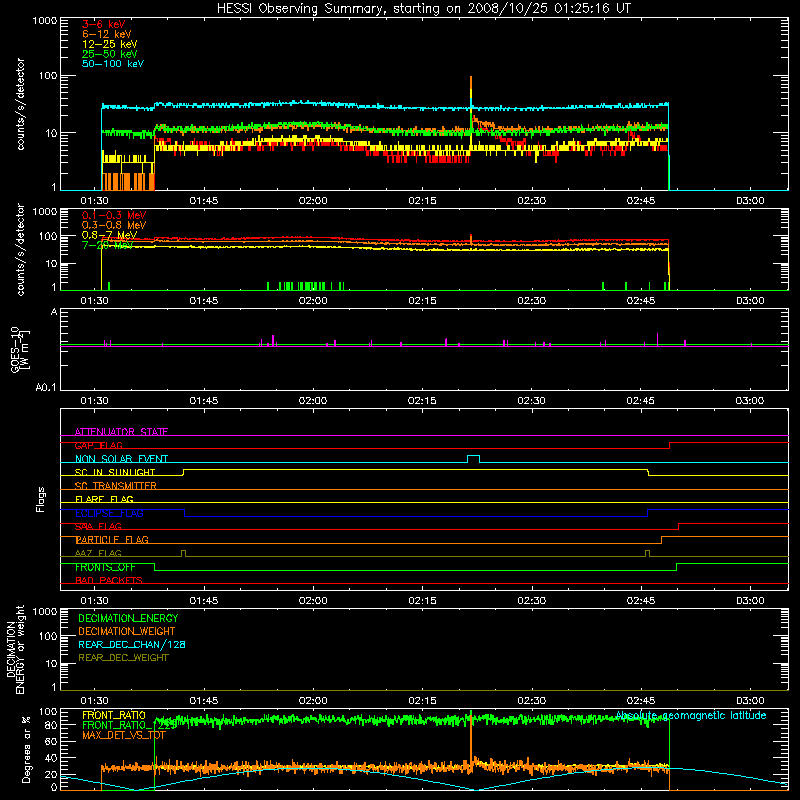The image size is (800, 800).
Task: Select the SC_TRANSMITTER flag label
Action: pyautogui.click(x=115, y=486)
